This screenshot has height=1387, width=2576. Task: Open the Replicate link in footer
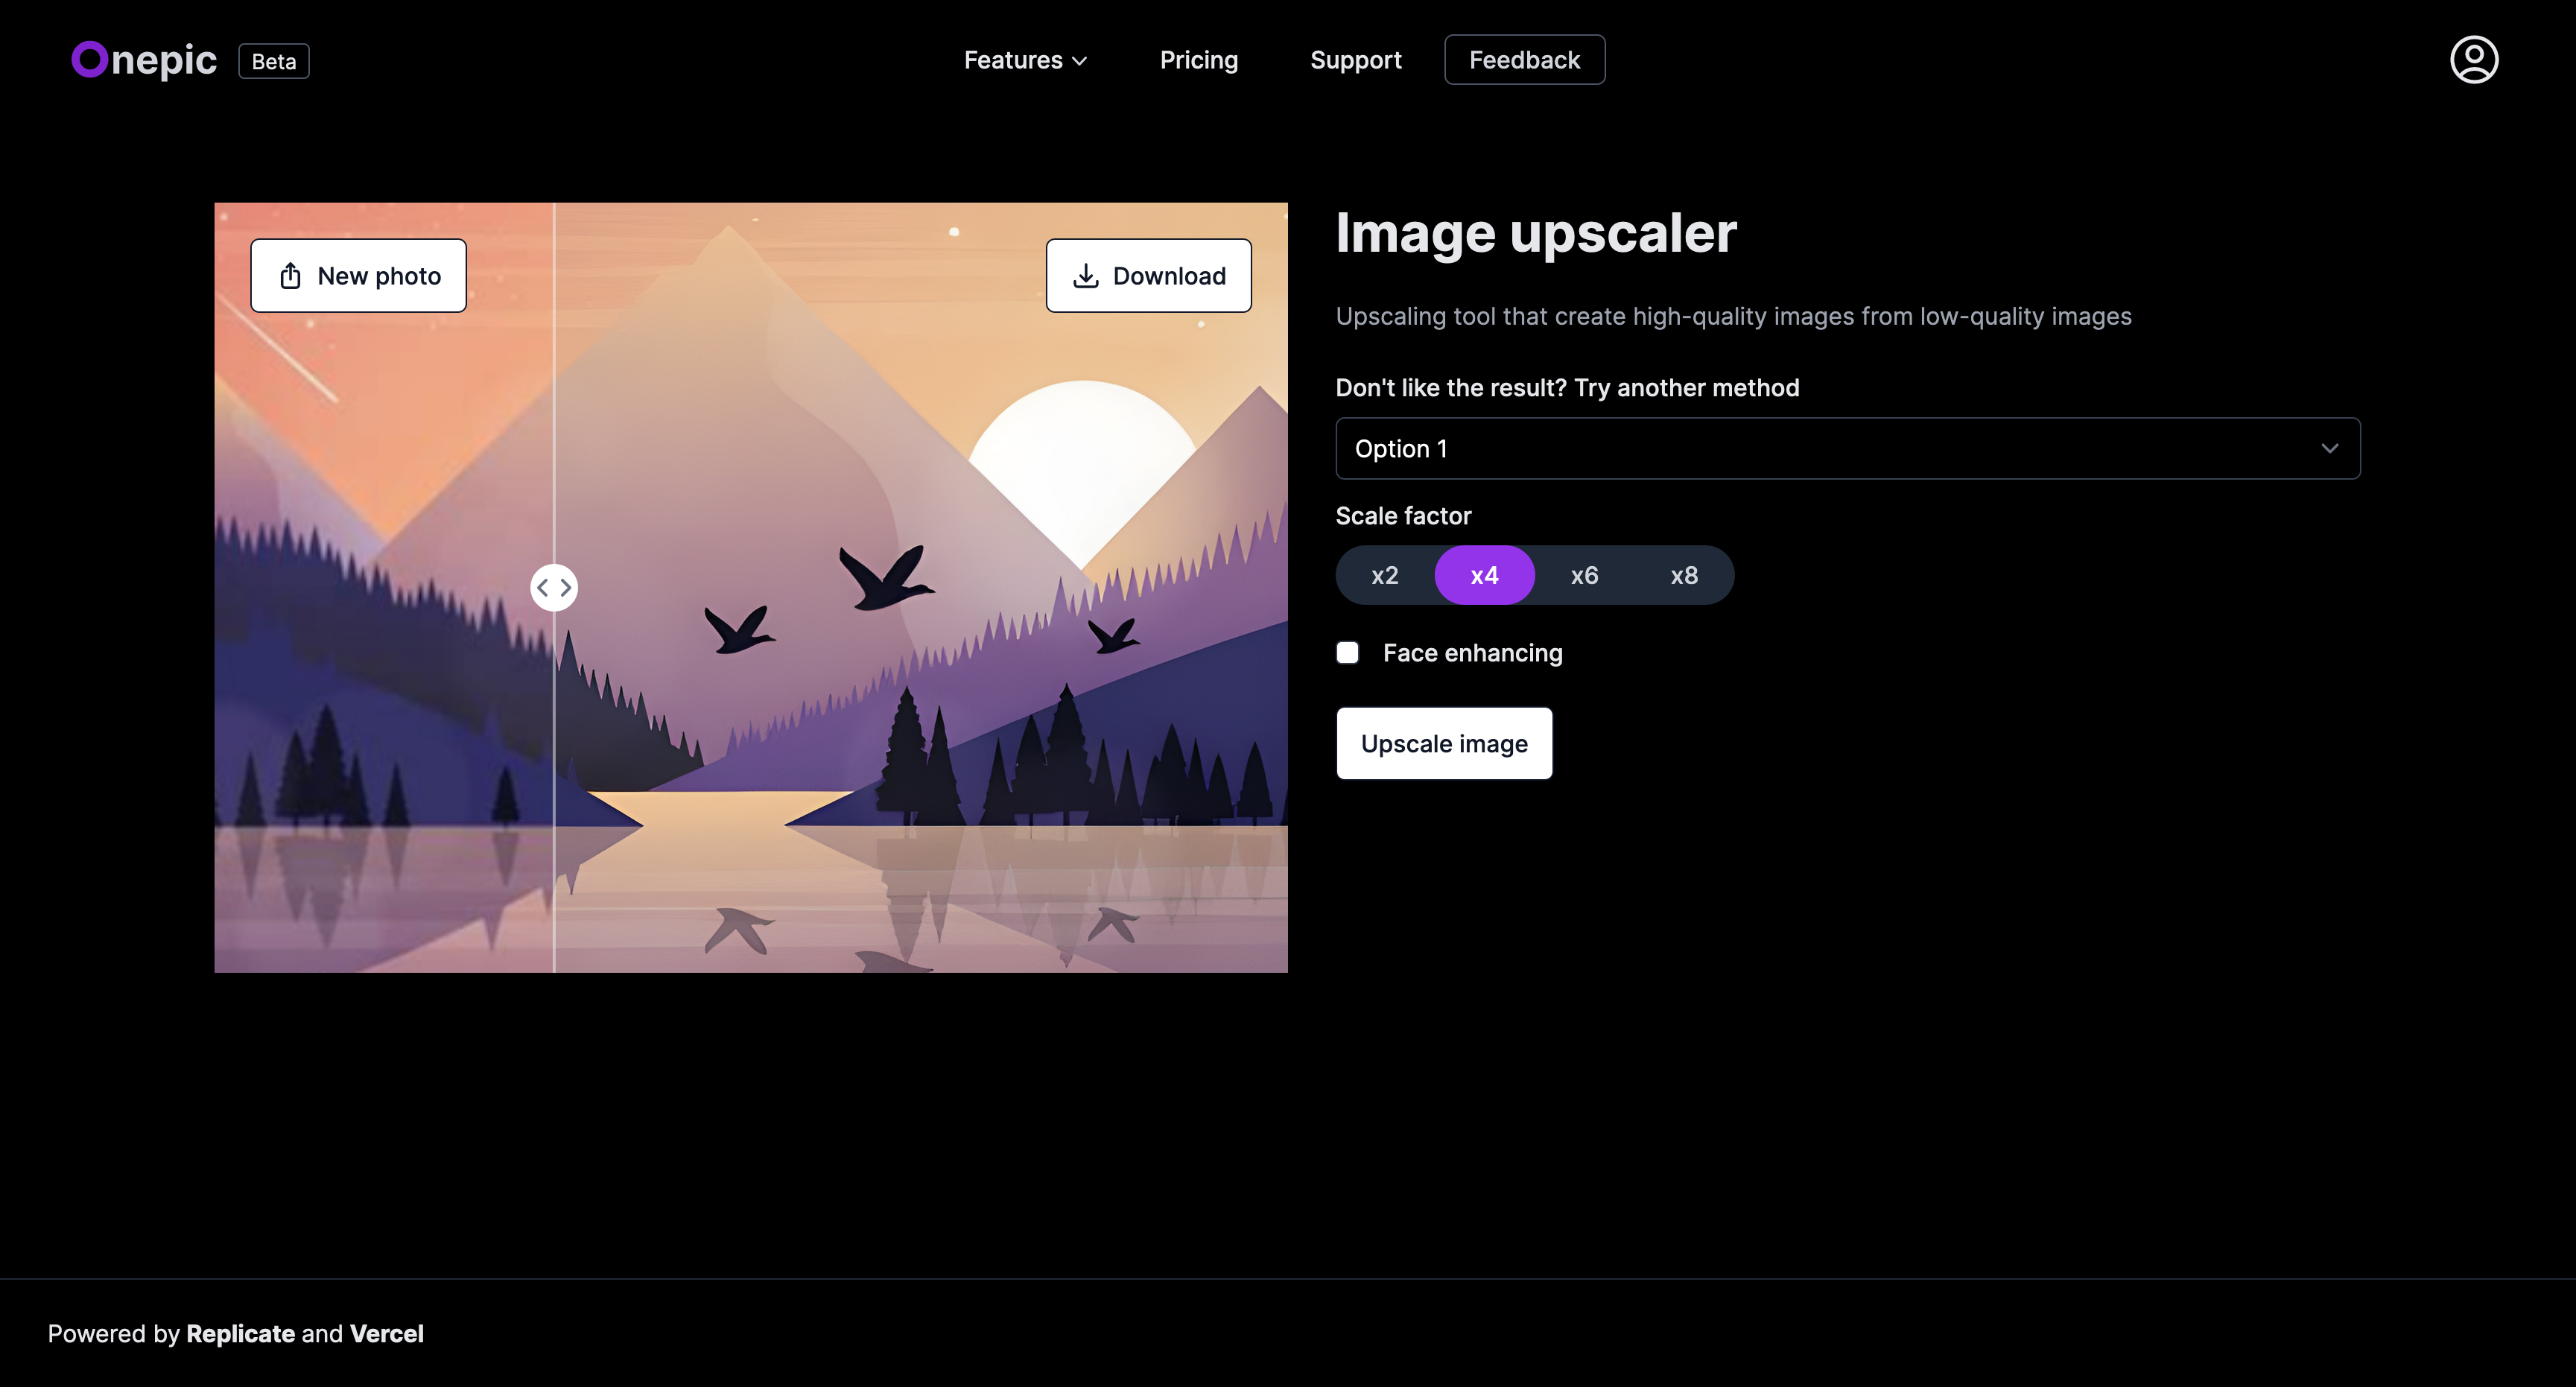coord(240,1333)
